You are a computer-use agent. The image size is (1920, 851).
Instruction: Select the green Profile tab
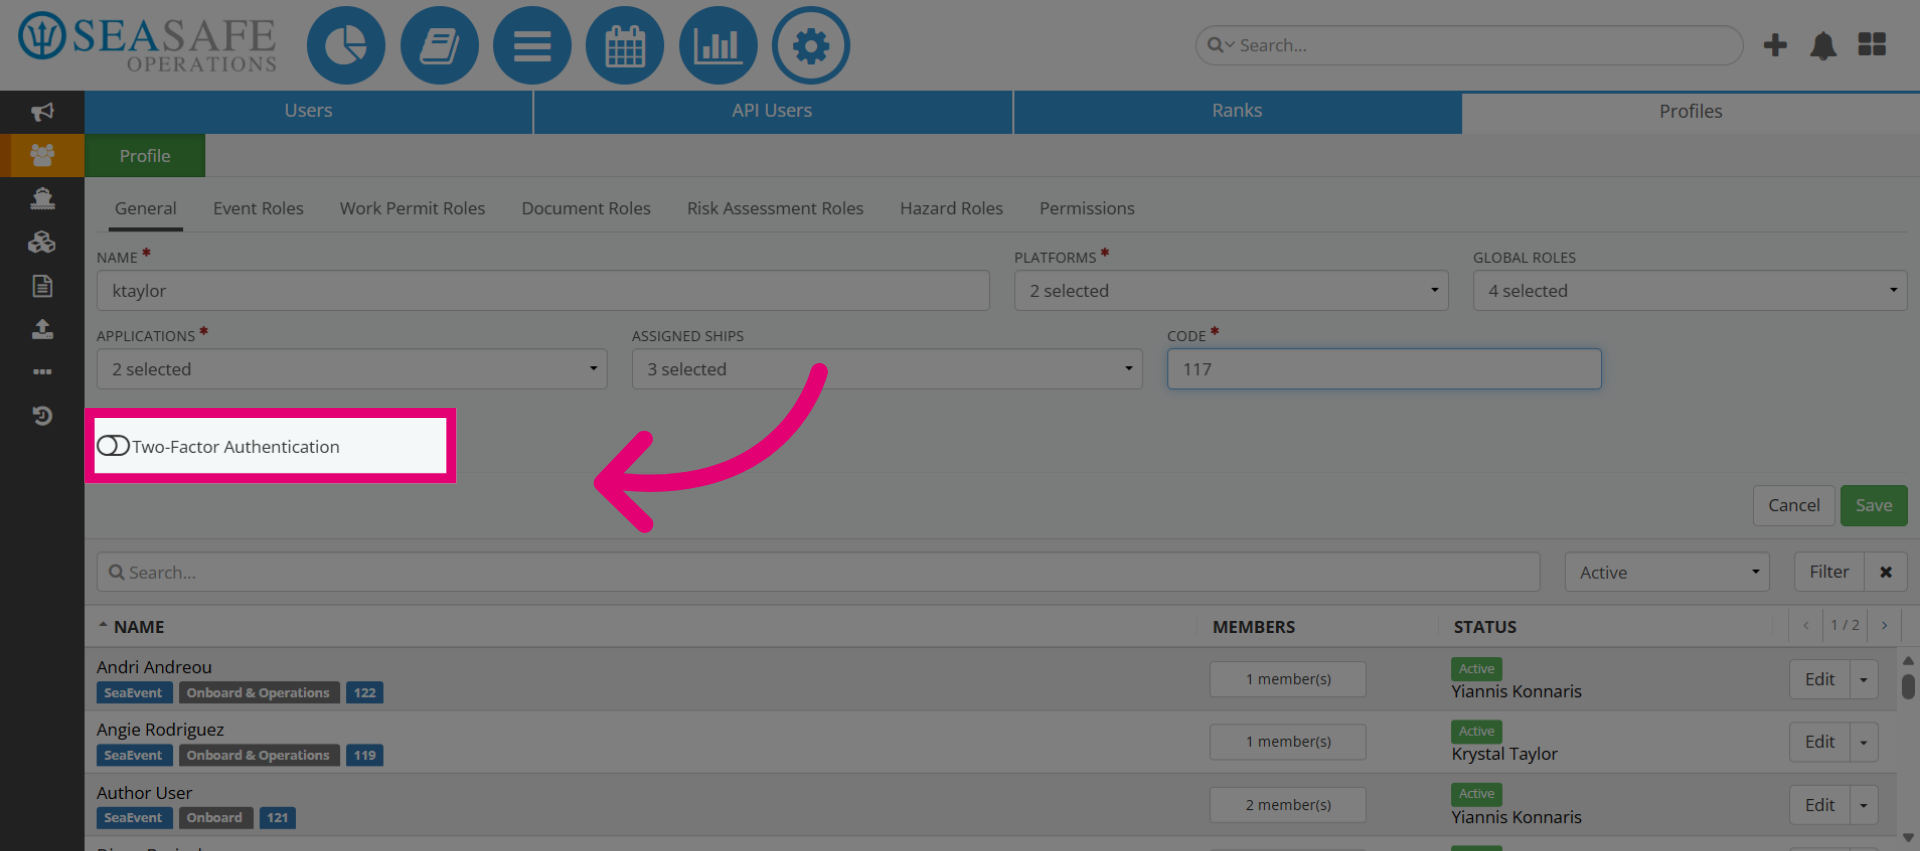[145, 156]
